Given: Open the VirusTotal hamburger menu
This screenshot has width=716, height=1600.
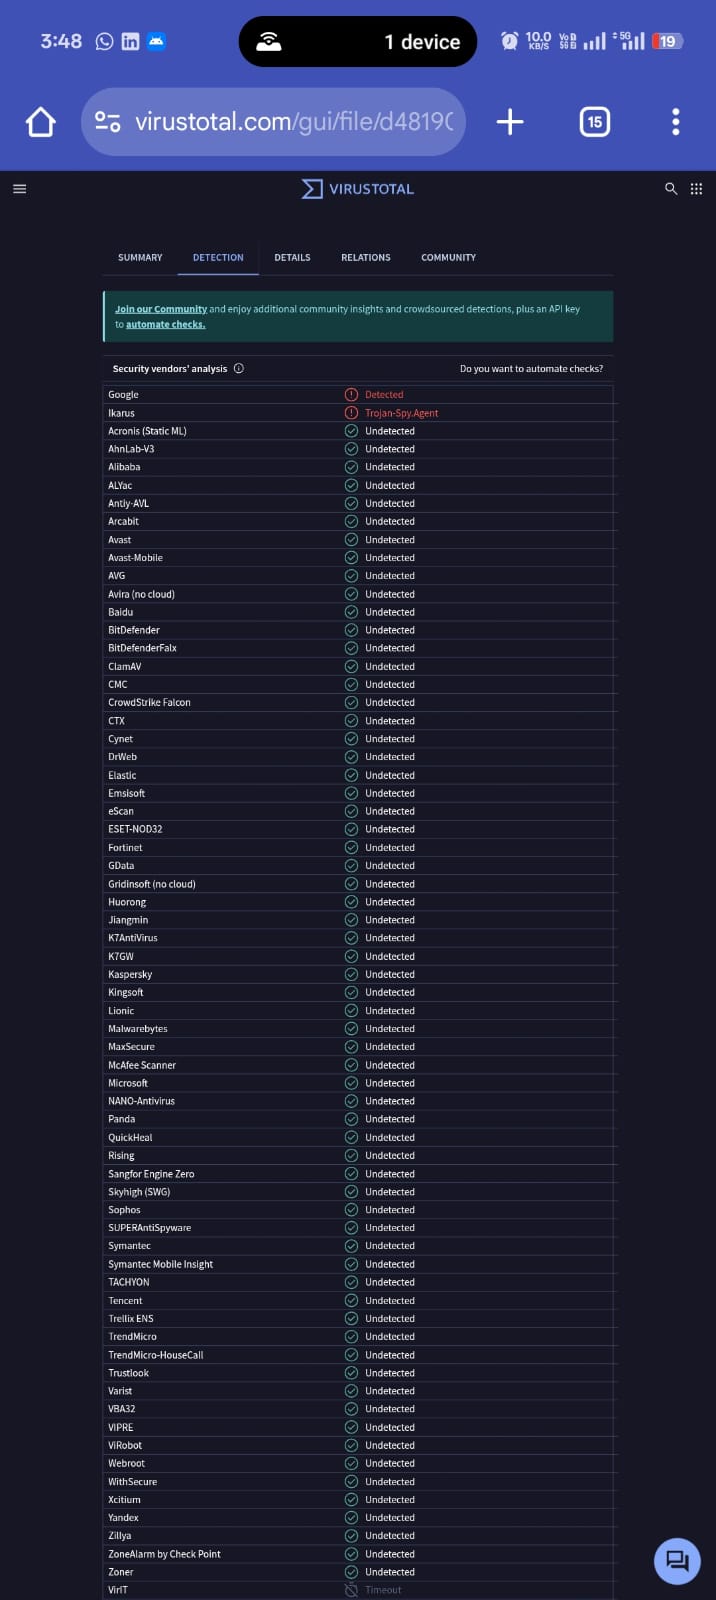Looking at the screenshot, I should coord(19,188).
